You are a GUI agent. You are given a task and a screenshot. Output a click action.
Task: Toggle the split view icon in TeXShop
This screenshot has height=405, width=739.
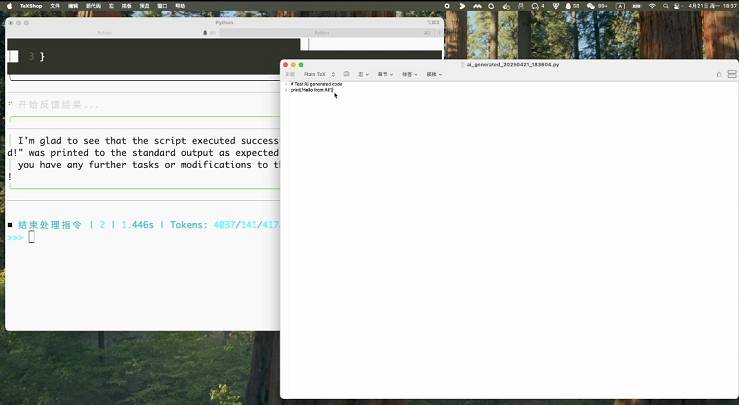pyautogui.click(x=732, y=74)
